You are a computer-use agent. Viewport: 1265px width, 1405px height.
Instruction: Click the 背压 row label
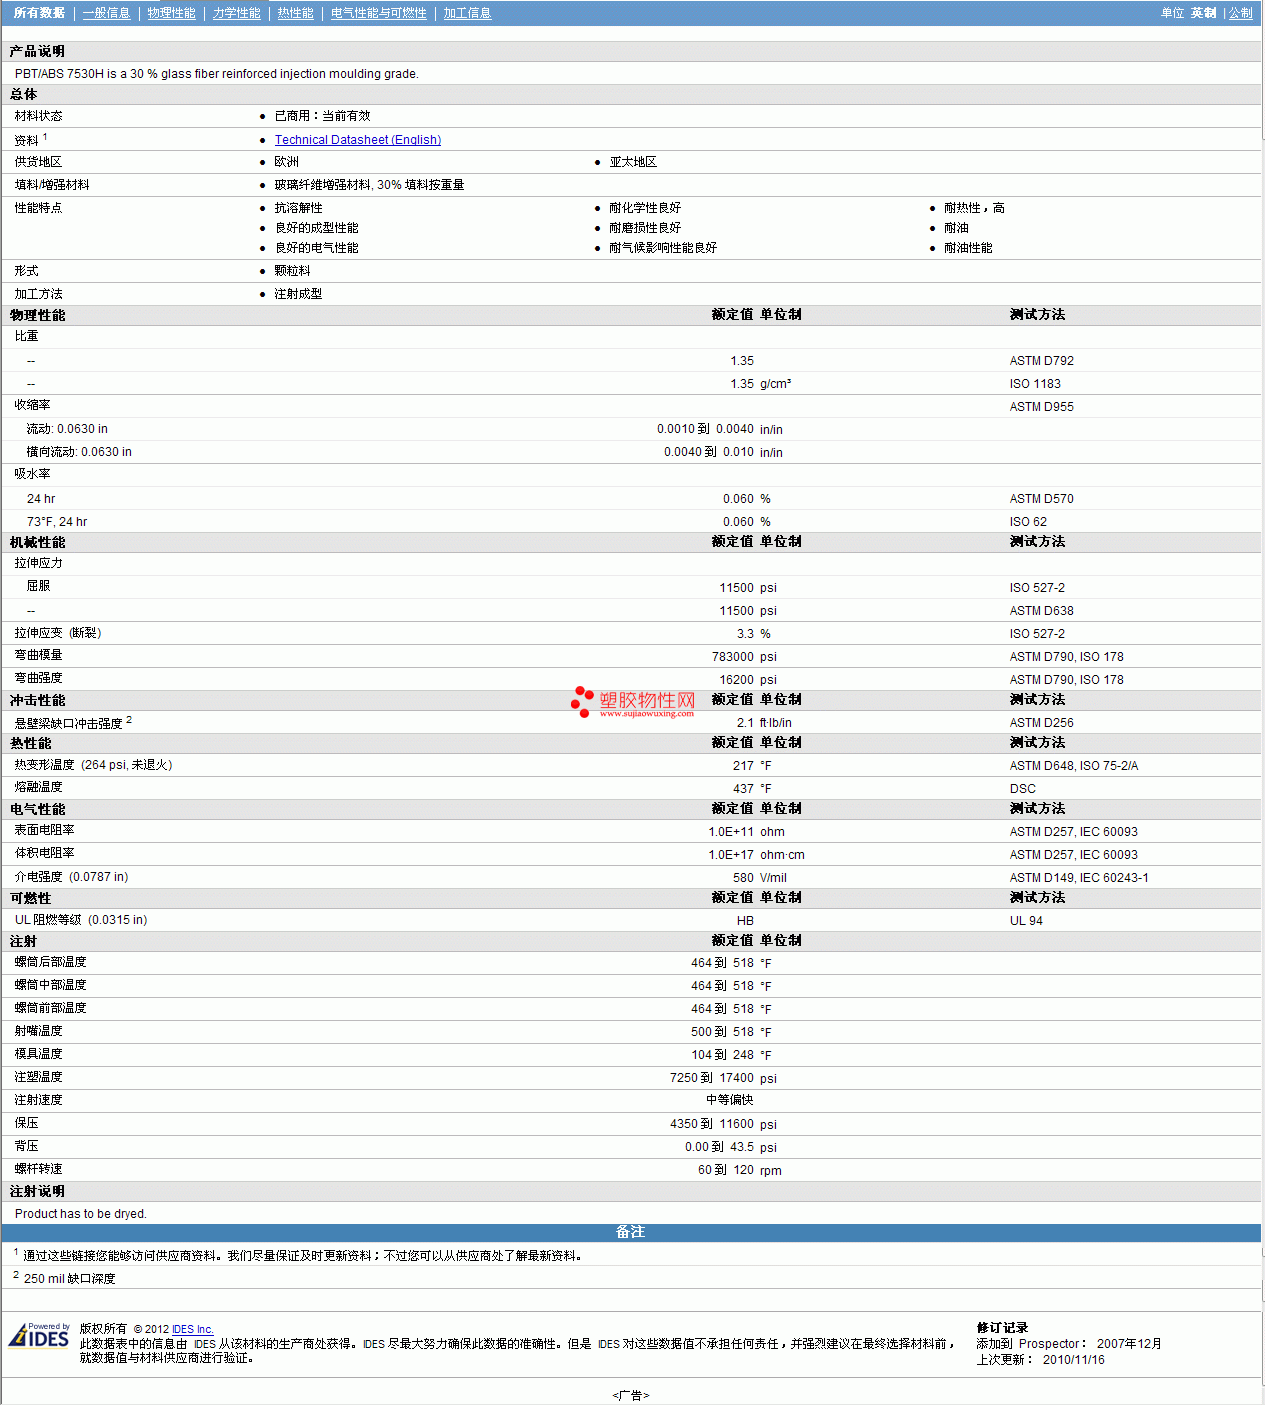click(26, 1146)
